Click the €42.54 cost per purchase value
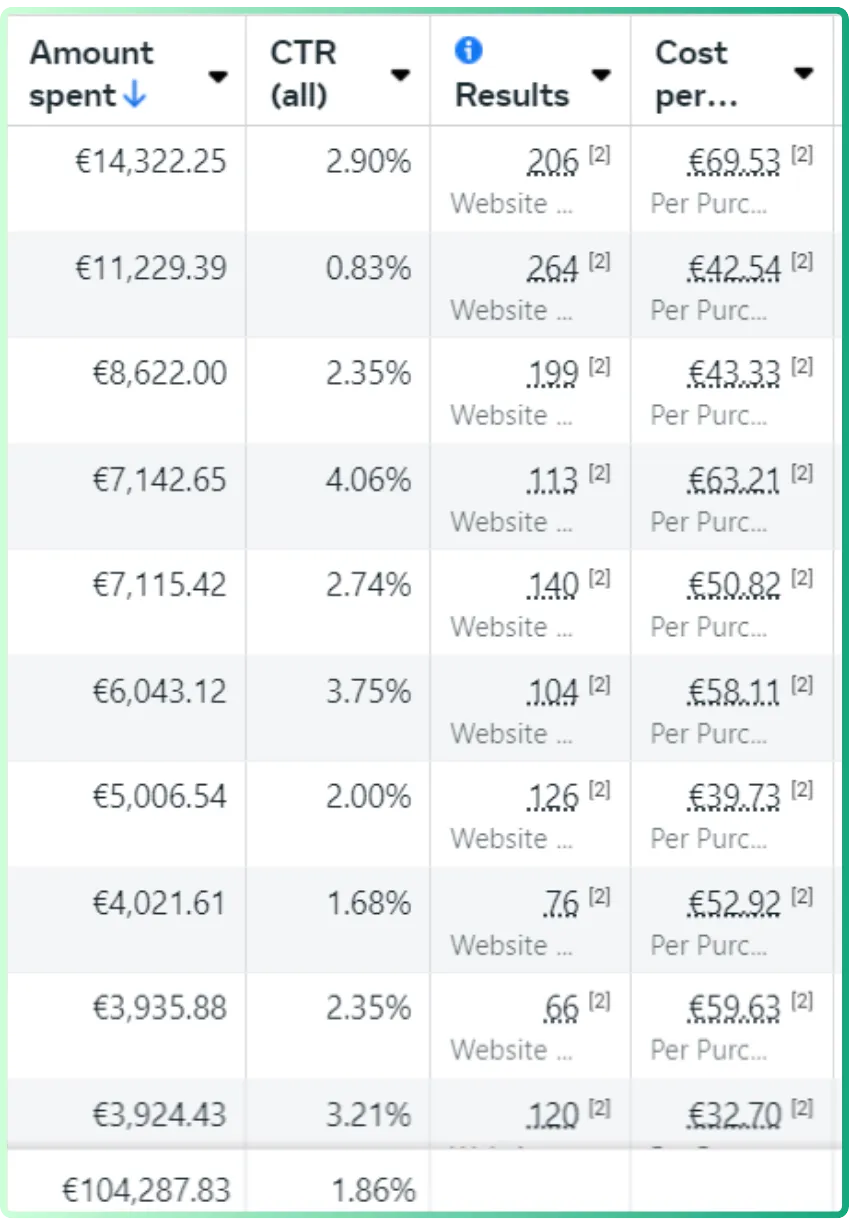The image size is (849, 1225). (735, 268)
